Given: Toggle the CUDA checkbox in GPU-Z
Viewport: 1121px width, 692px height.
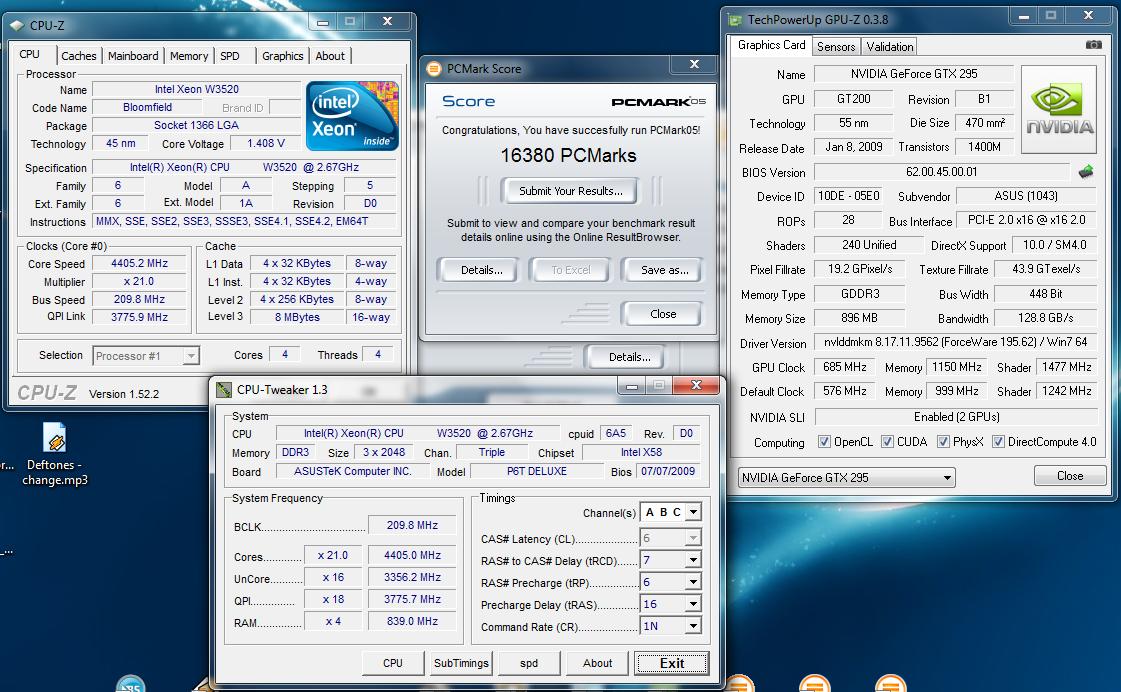Looking at the screenshot, I should pos(887,442).
